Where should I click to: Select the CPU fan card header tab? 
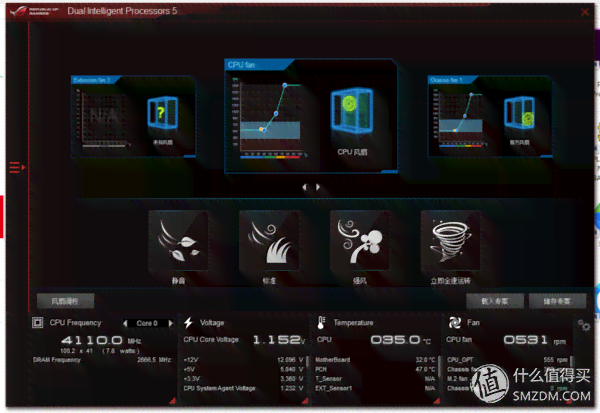257,65
